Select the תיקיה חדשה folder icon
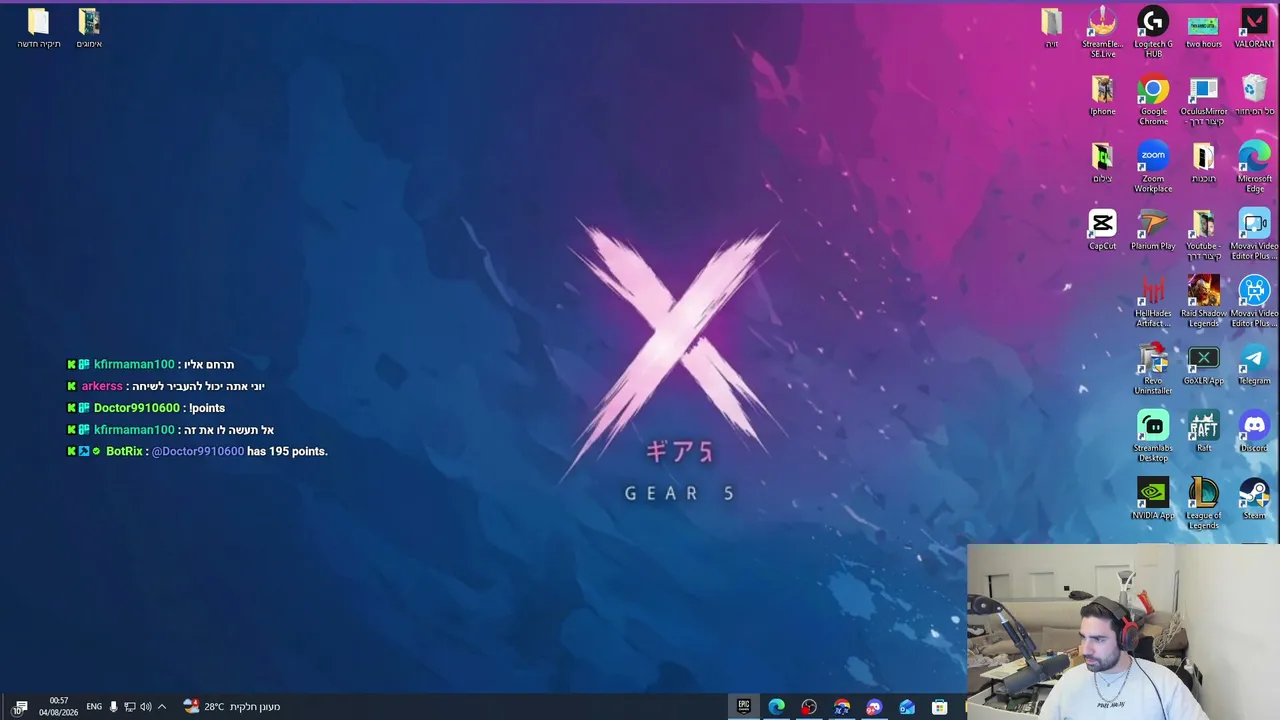 38,29
